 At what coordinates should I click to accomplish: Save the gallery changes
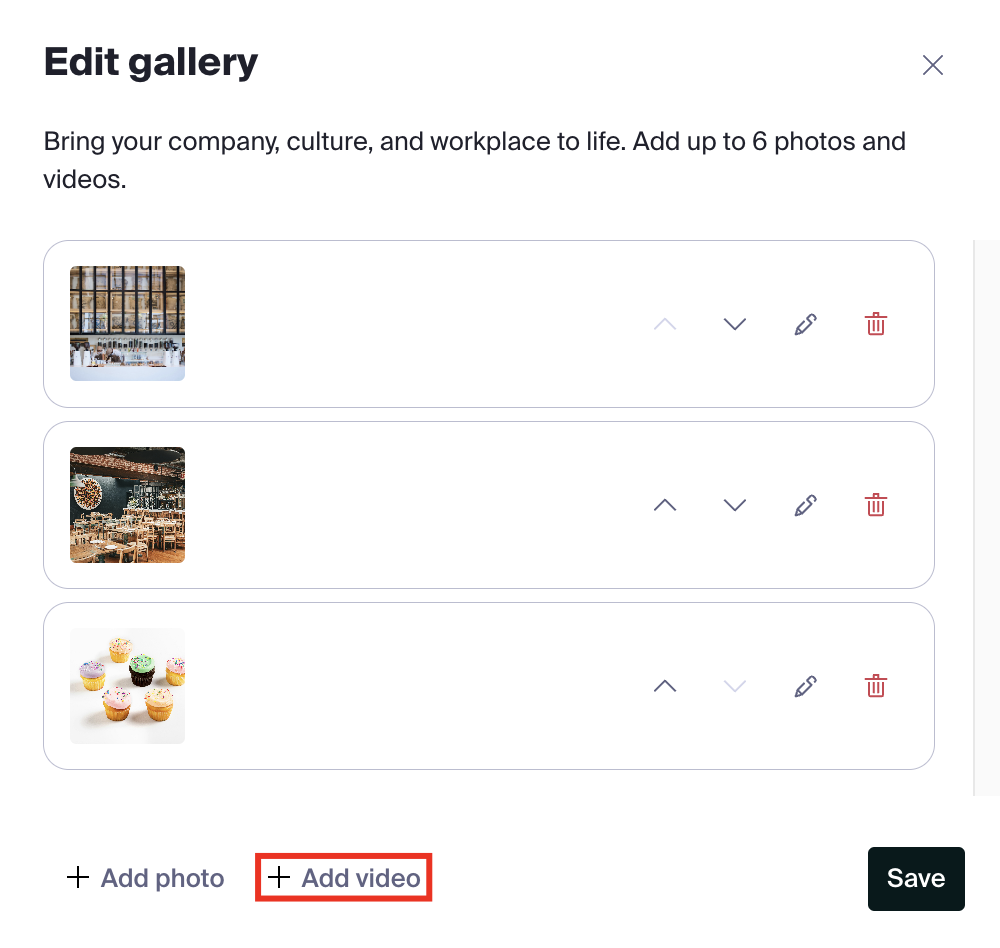point(916,878)
